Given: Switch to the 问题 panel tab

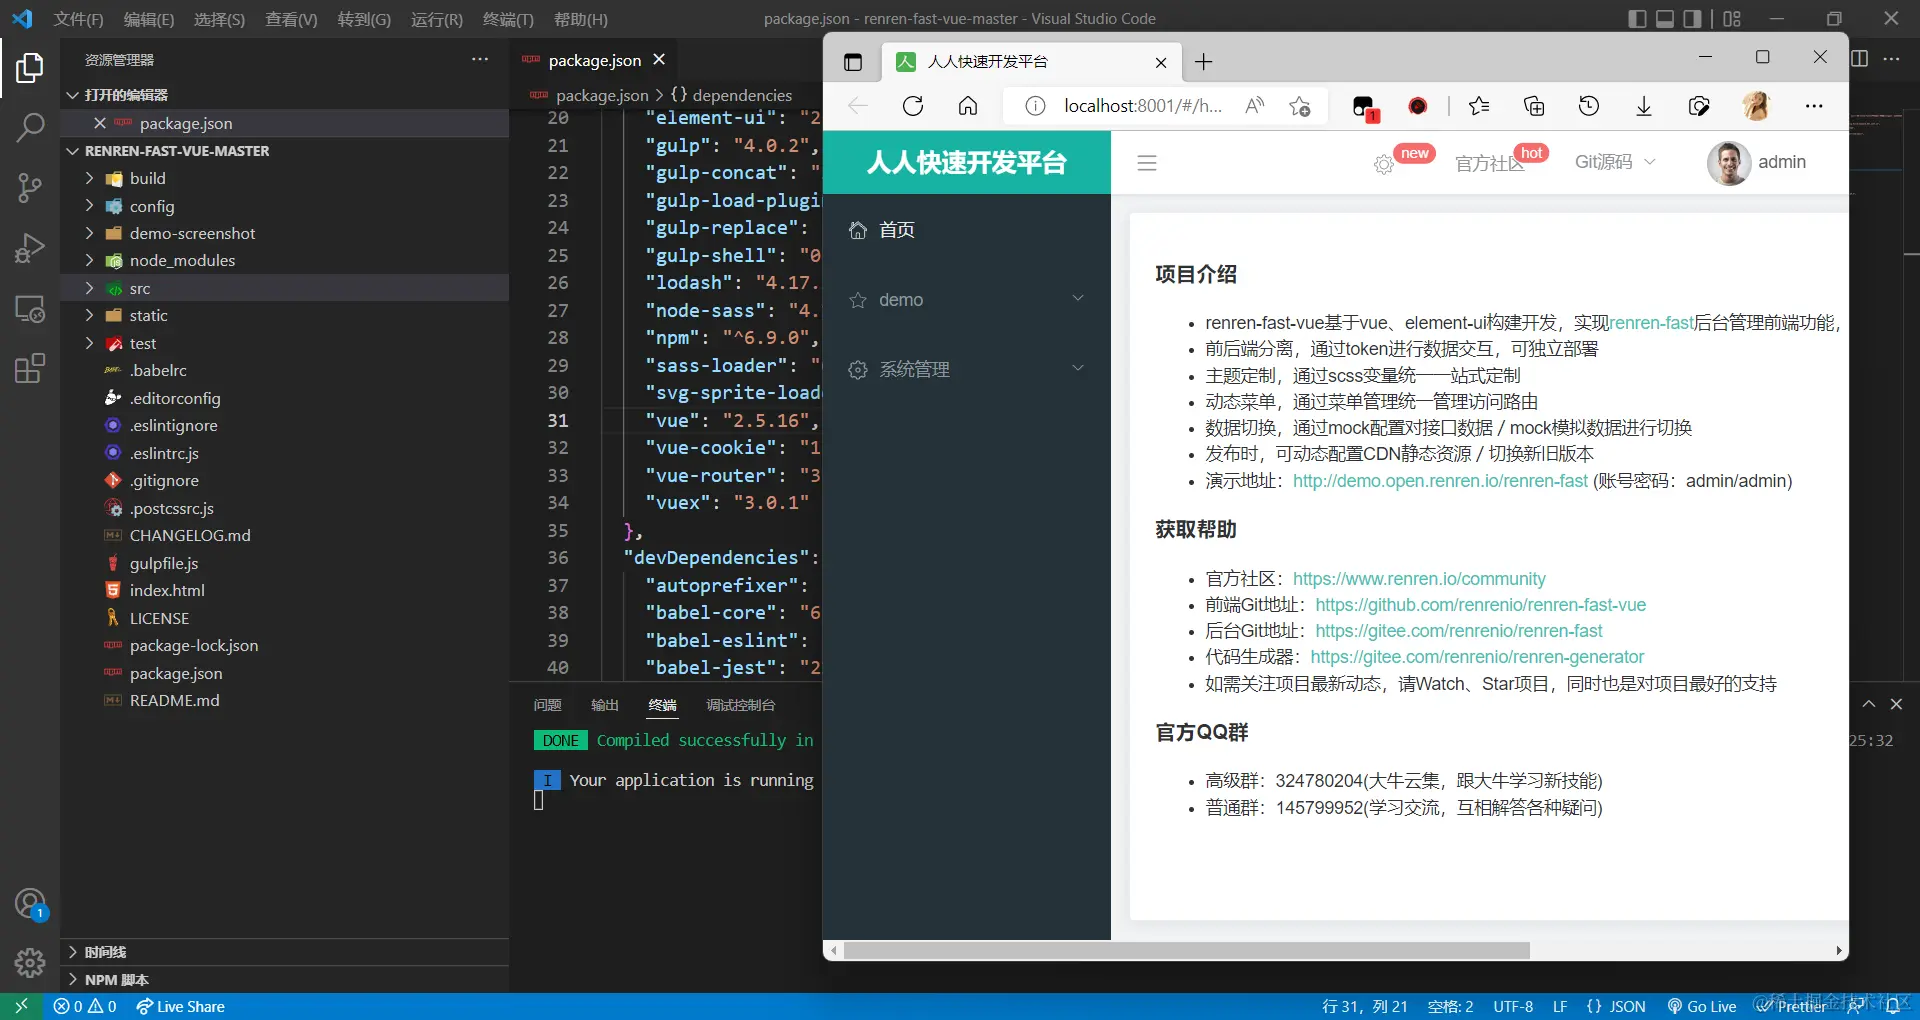Looking at the screenshot, I should click(x=547, y=705).
